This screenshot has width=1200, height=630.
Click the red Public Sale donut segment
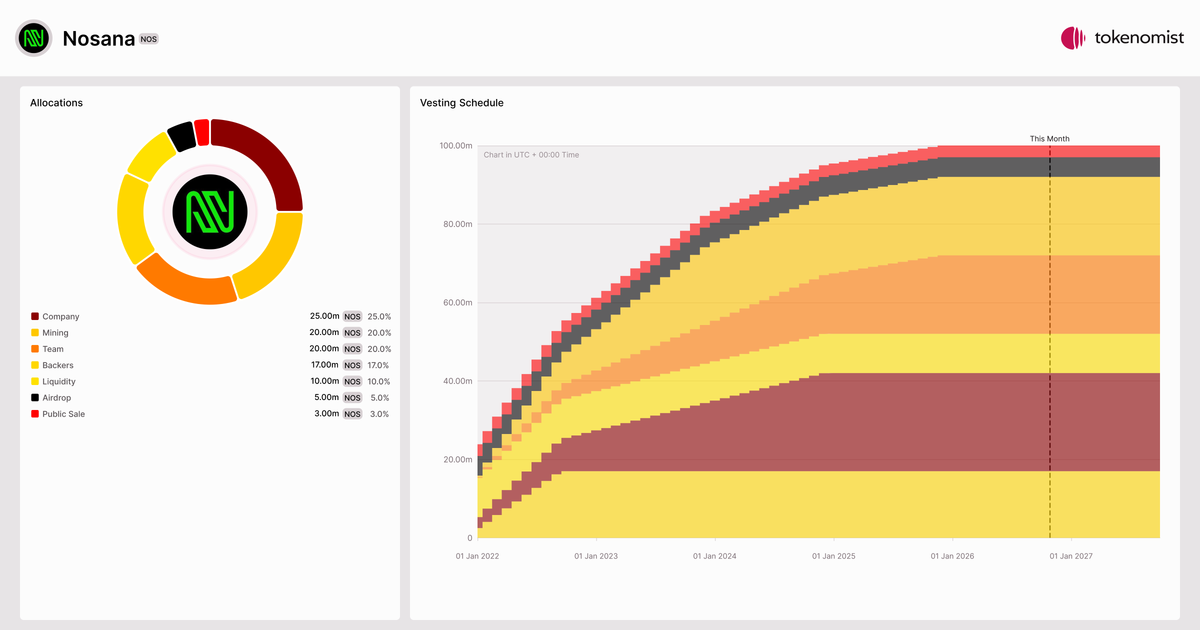click(x=202, y=131)
